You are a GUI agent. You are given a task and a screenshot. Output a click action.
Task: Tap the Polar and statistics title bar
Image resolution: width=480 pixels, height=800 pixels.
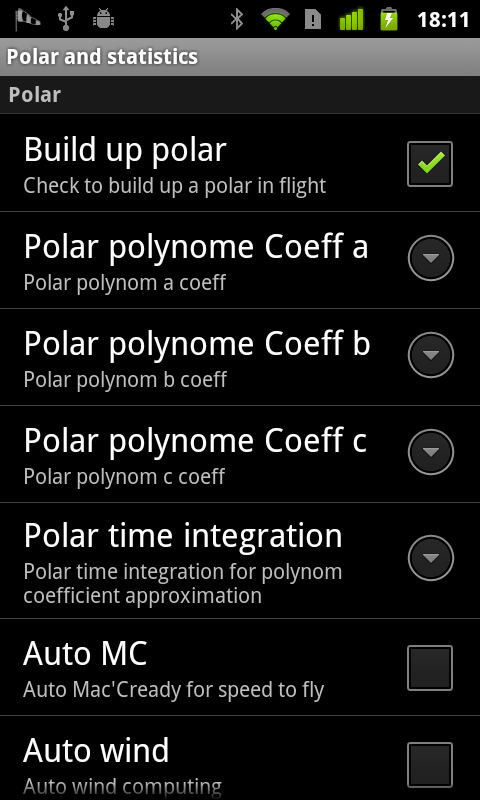[x=240, y=57]
